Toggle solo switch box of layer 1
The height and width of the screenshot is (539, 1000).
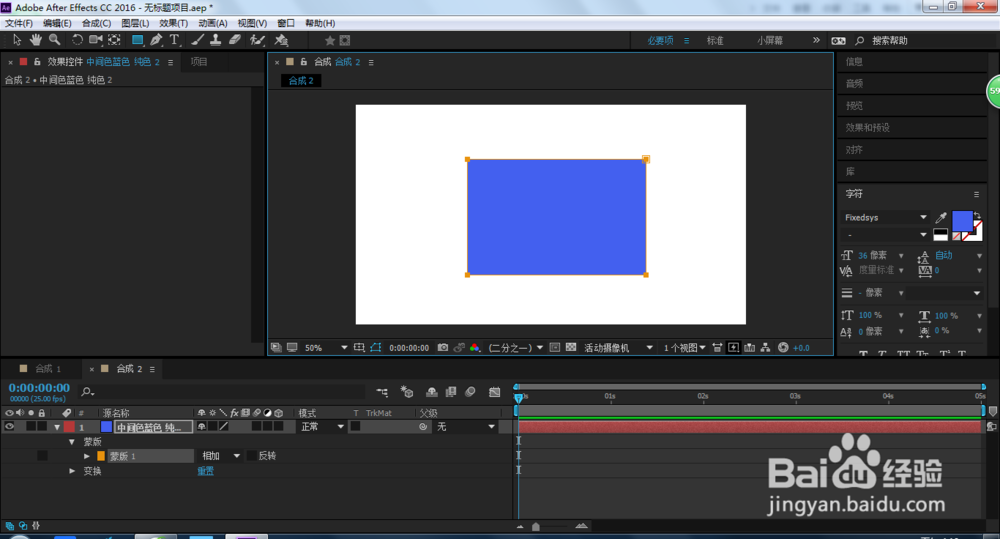[31, 427]
